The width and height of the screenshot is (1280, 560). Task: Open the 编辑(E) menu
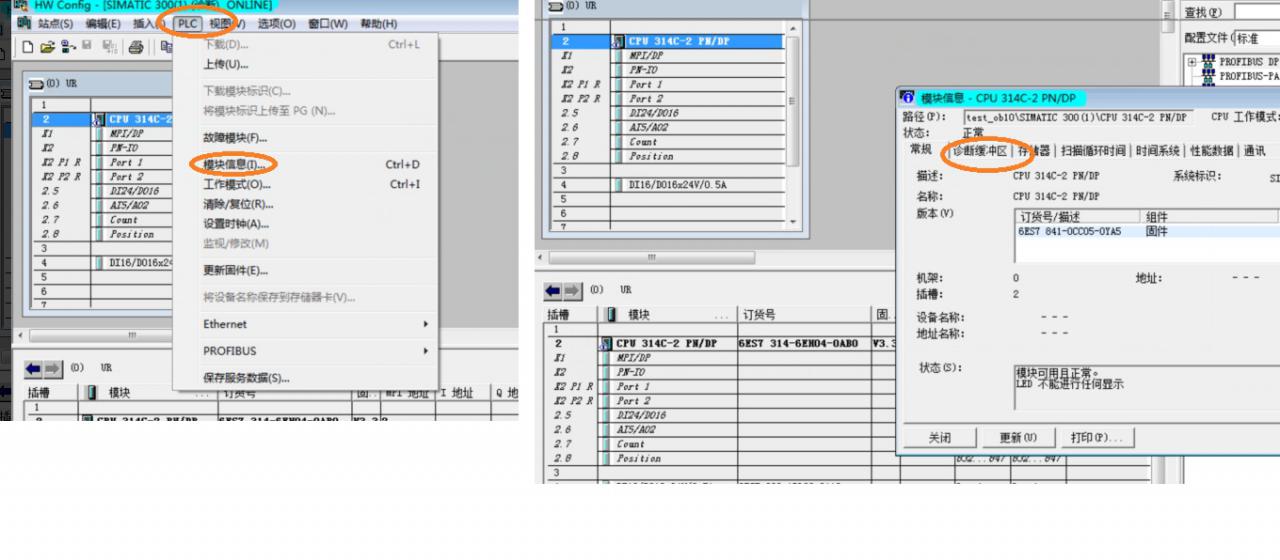[x=103, y=23]
